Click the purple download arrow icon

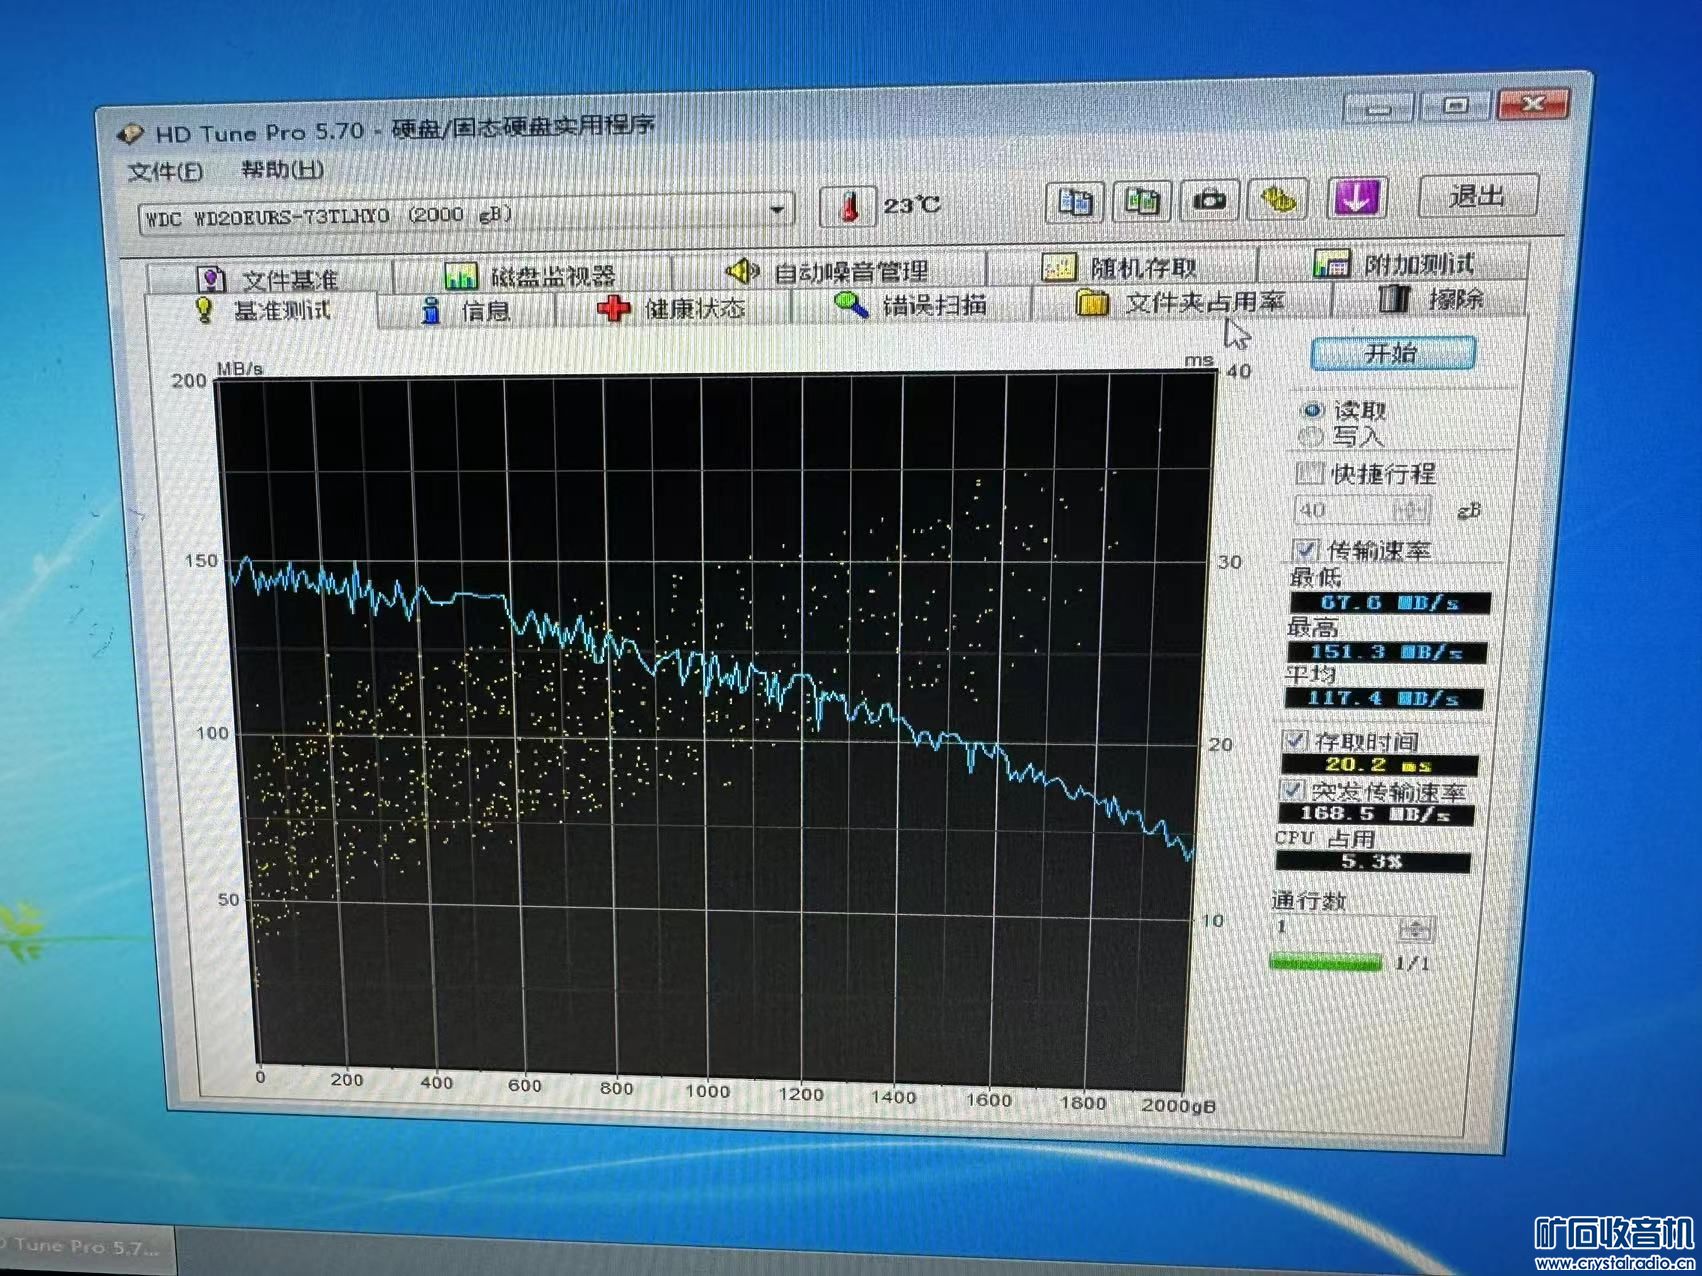point(1356,196)
